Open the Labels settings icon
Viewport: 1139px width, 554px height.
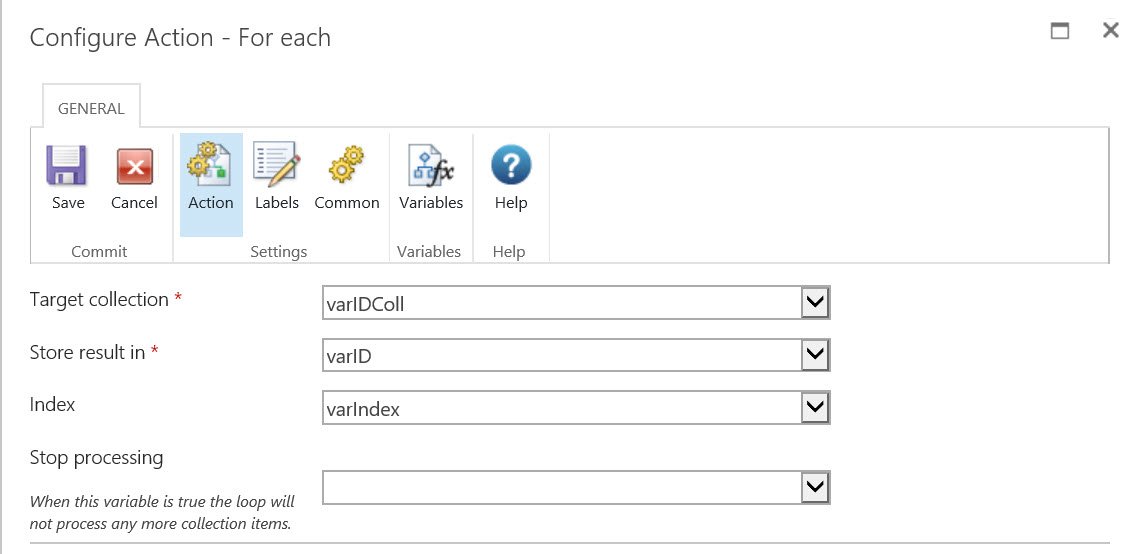coord(277,166)
